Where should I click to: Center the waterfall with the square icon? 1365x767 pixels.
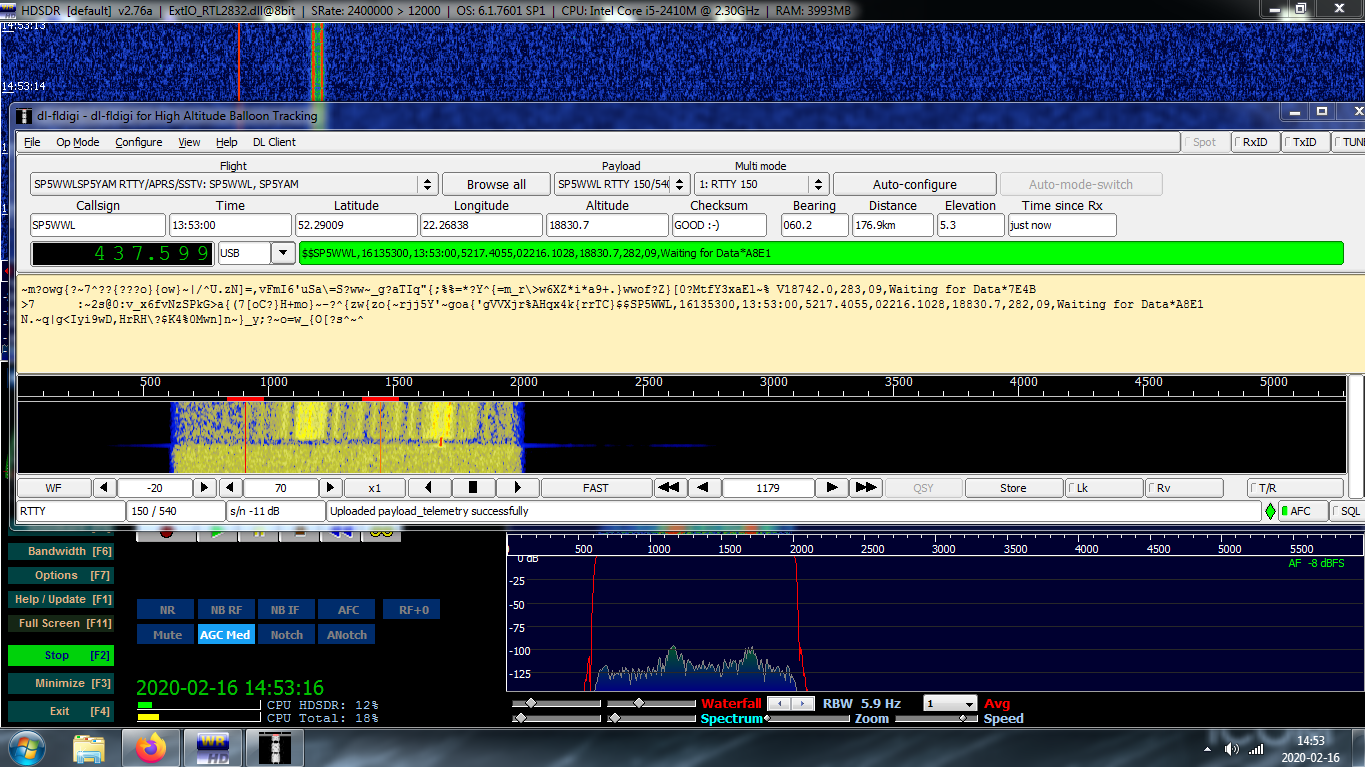coord(474,488)
